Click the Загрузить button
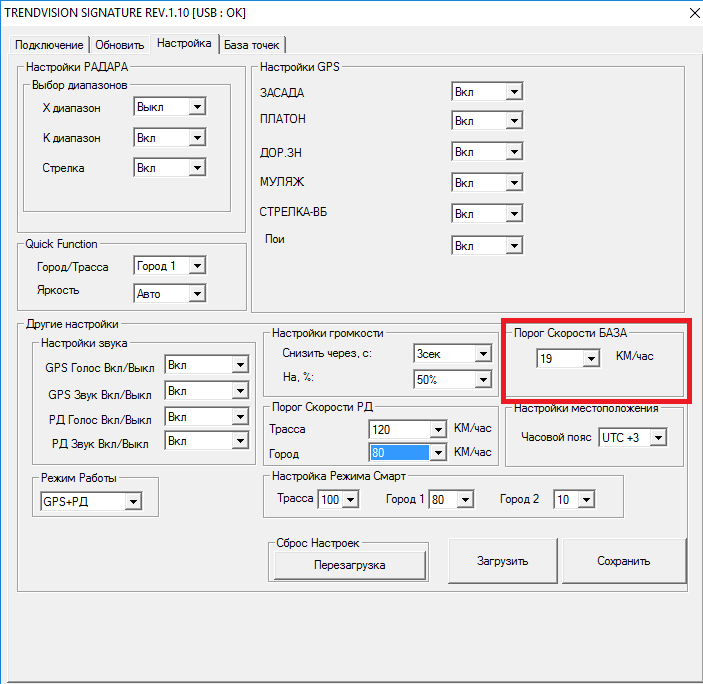703x684 pixels. pos(502,561)
